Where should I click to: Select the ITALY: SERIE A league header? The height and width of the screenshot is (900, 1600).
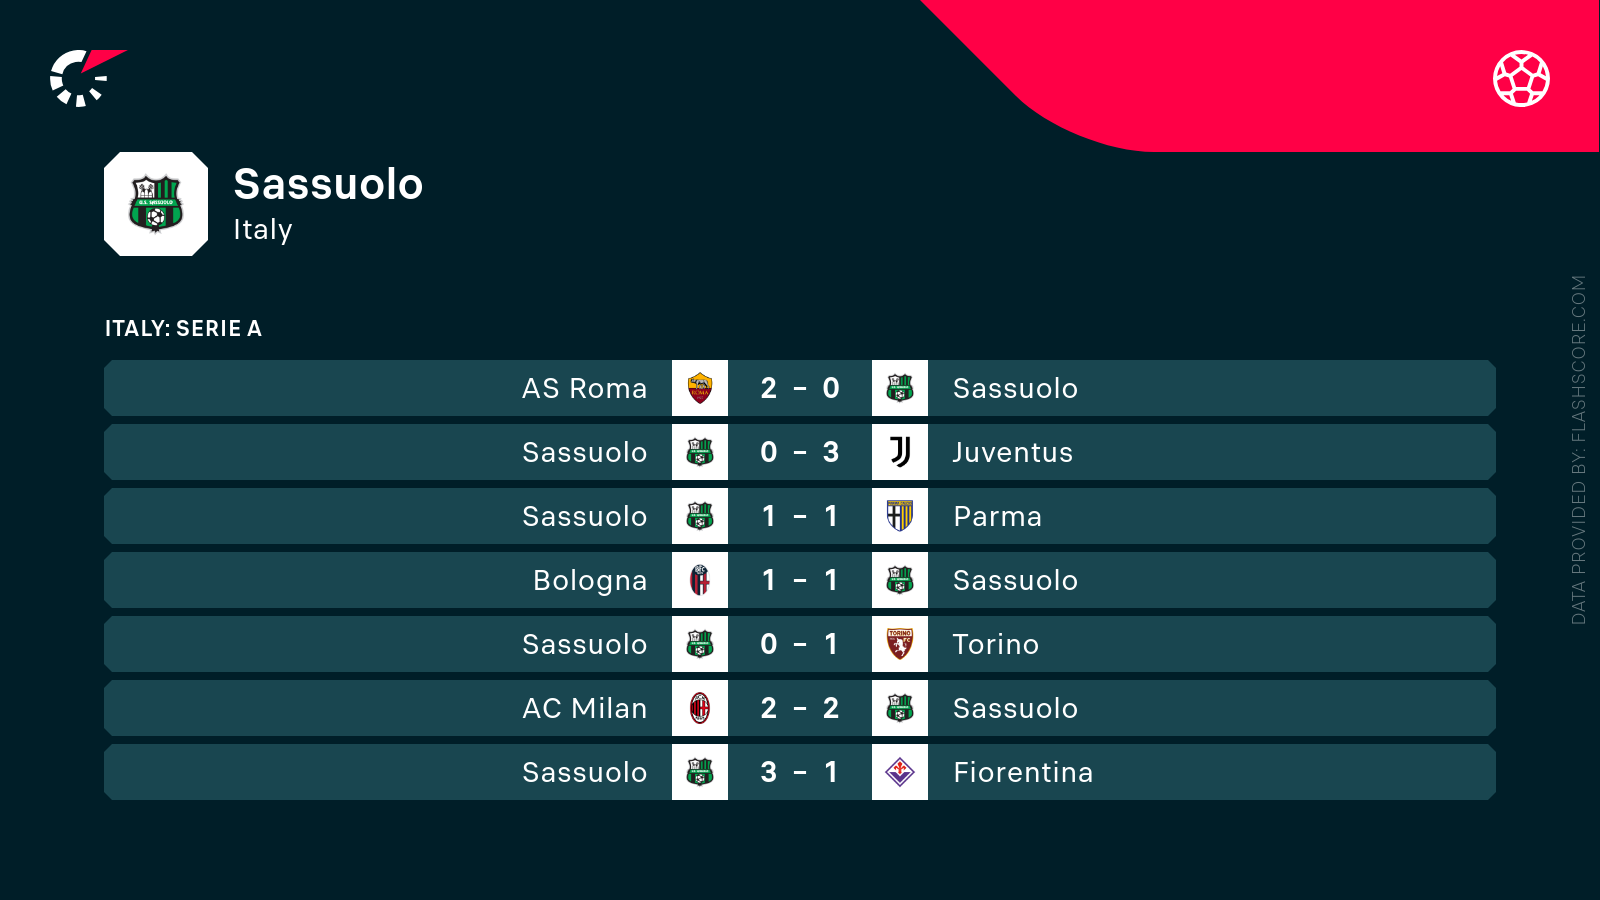[x=183, y=329]
